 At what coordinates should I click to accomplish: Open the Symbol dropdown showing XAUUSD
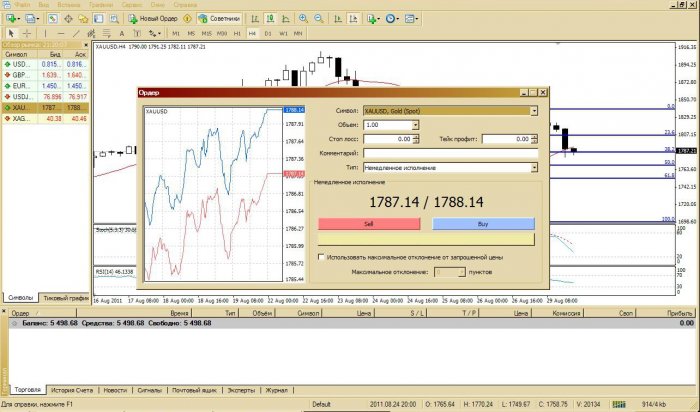pos(534,111)
